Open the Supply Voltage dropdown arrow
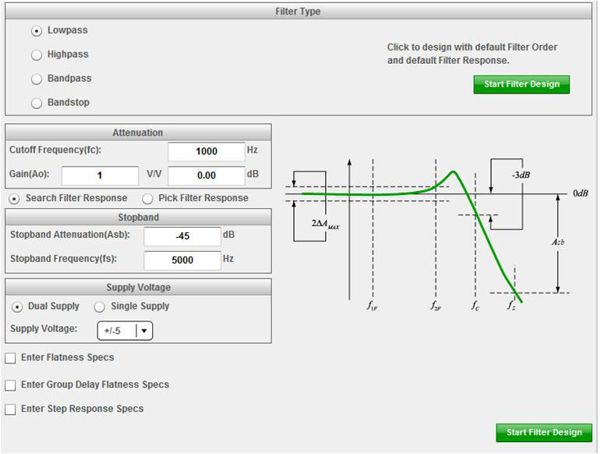The image size is (600, 454). (144, 331)
